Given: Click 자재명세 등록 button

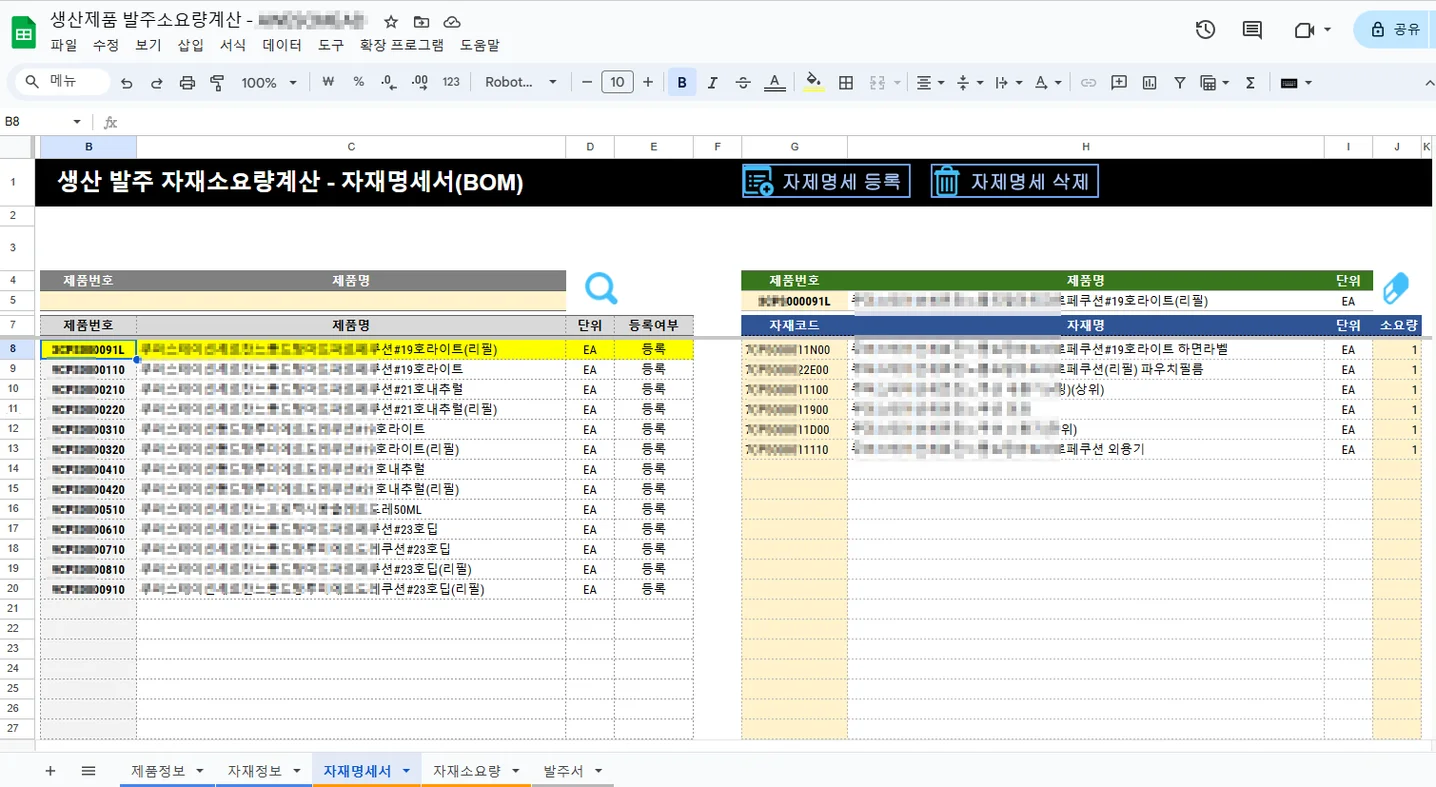Looking at the screenshot, I should click(x=826, y=181).
